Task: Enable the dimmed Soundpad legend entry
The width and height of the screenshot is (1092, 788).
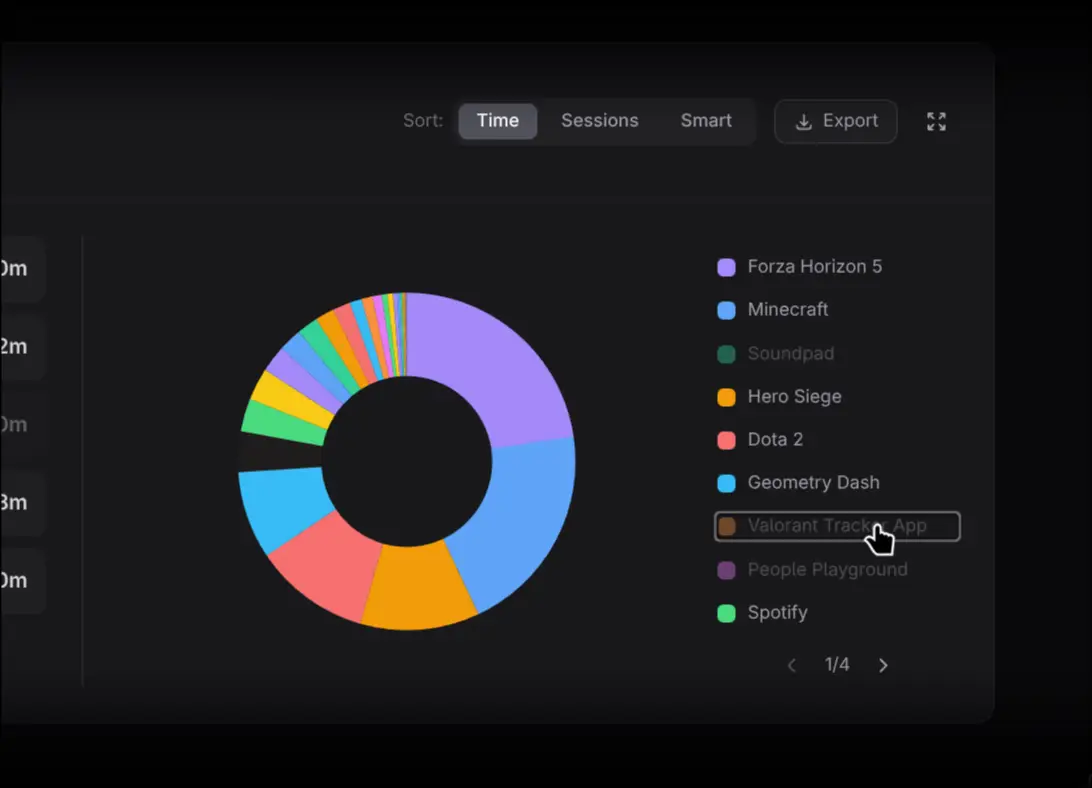Action: coord(776,354)
